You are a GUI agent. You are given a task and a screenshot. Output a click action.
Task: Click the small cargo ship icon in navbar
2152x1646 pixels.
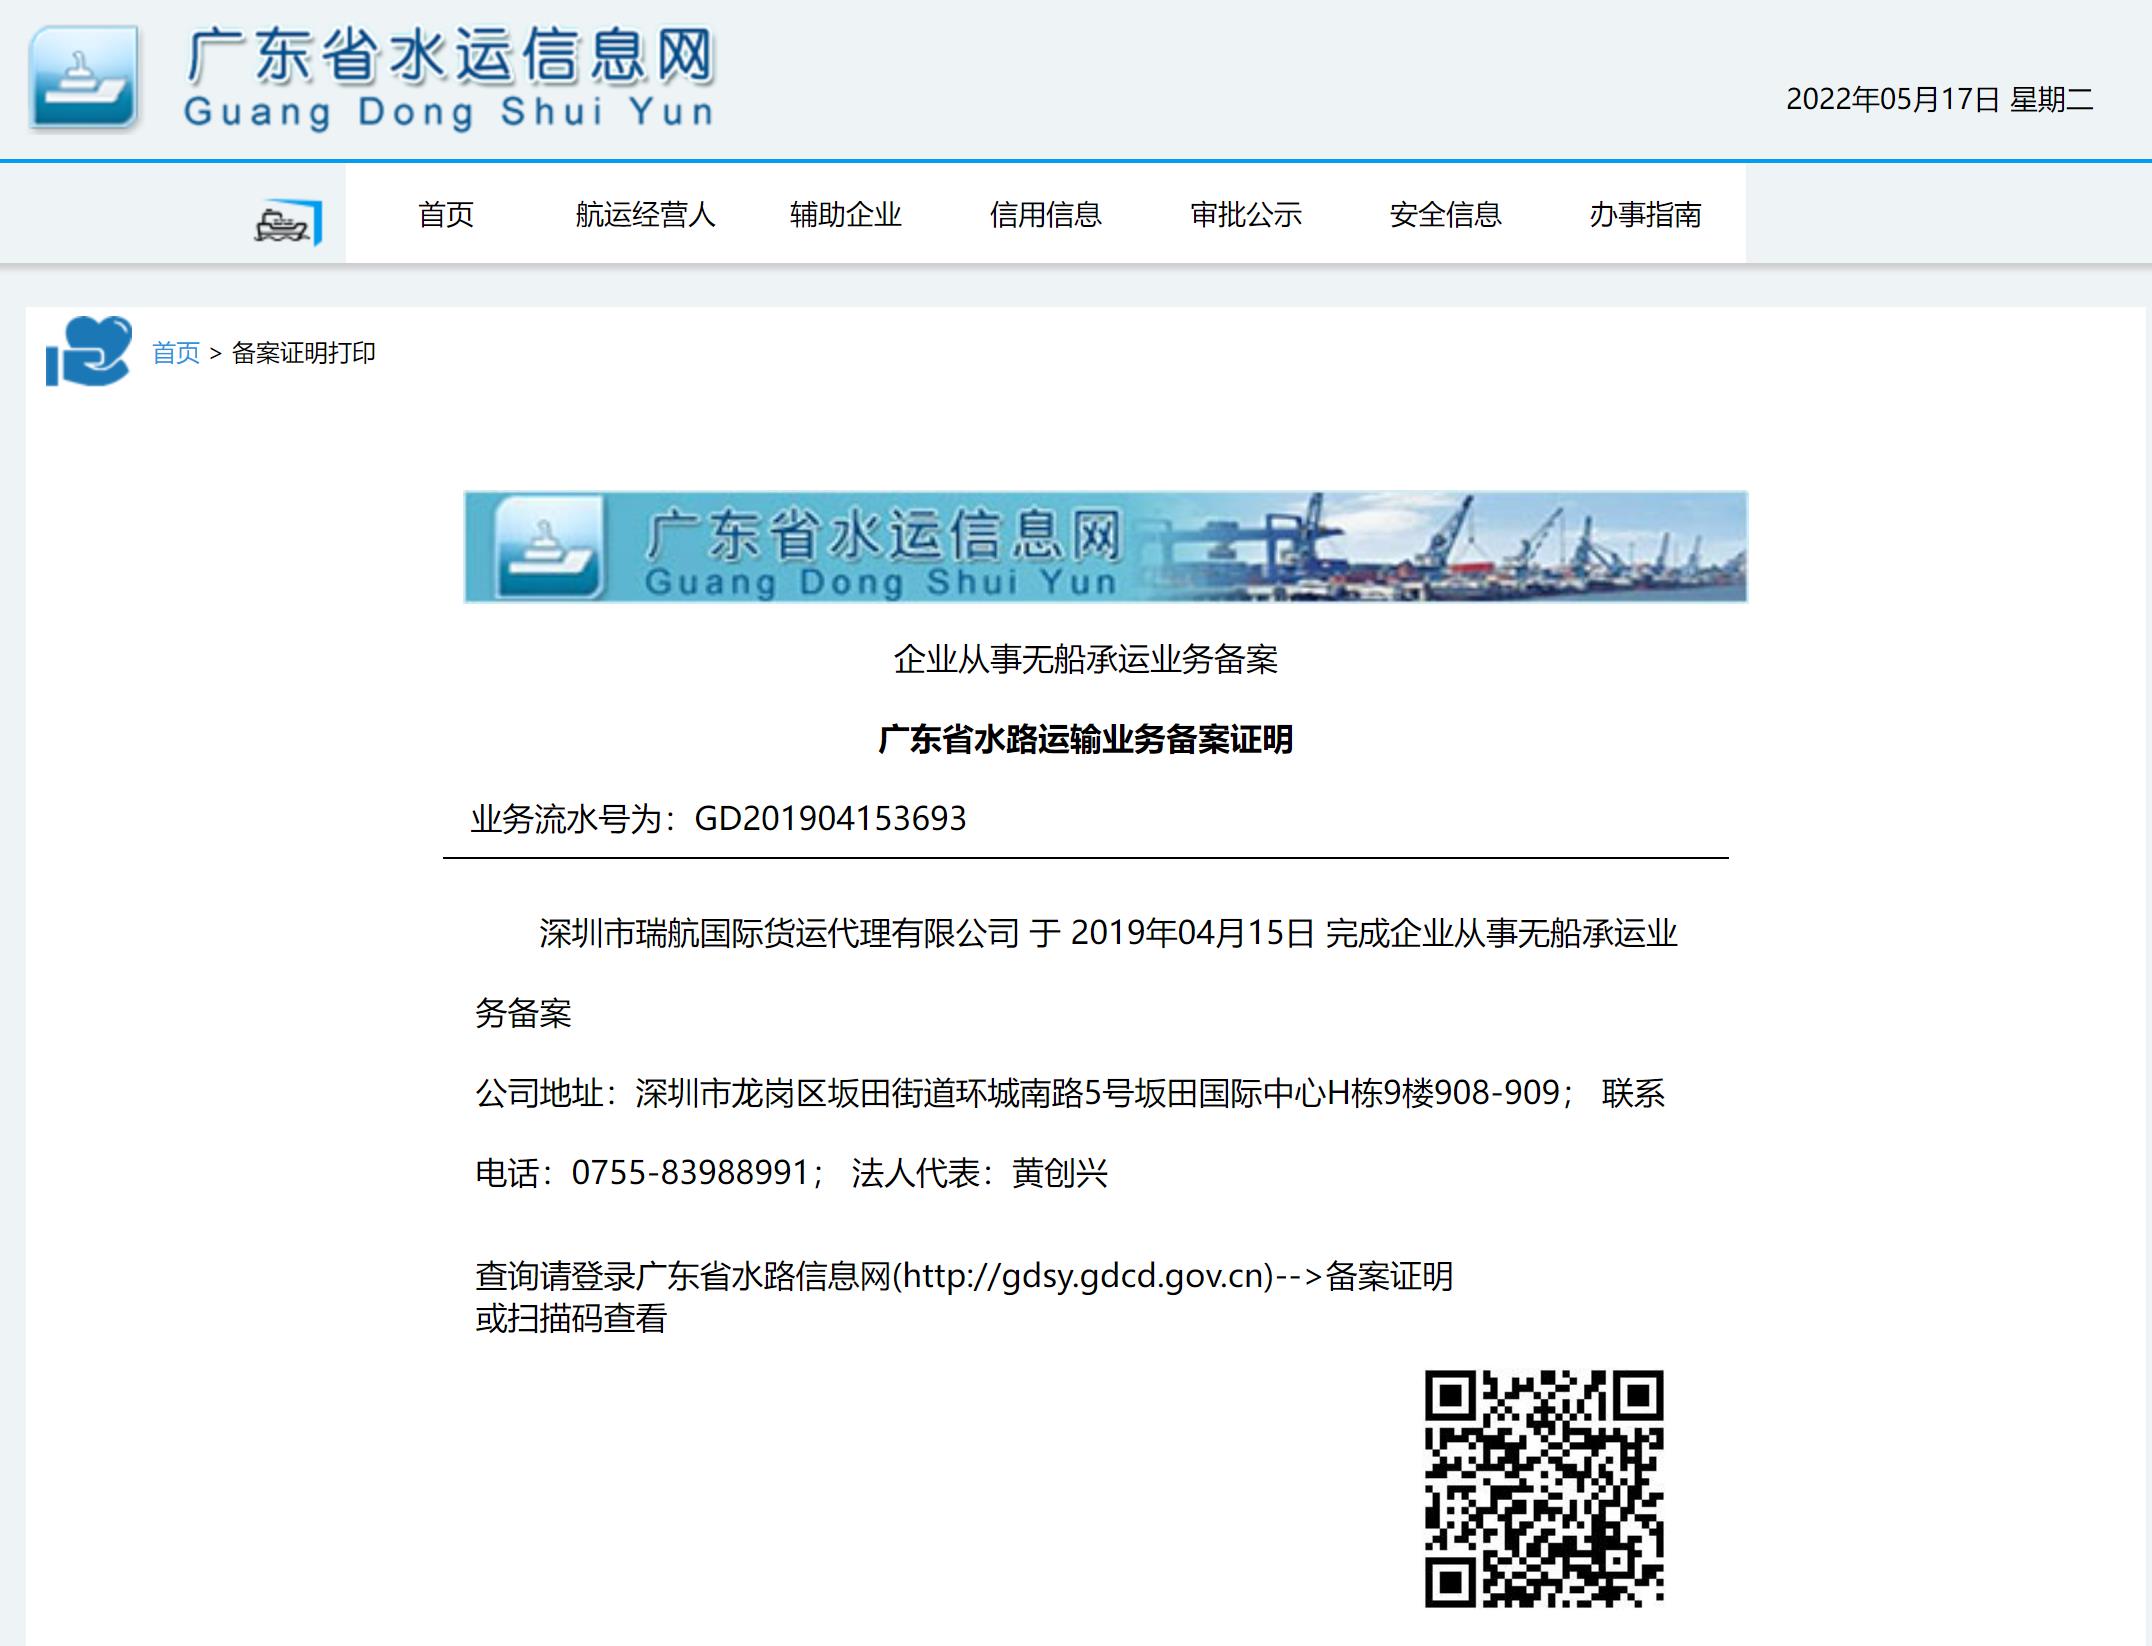tap(288, 223)
